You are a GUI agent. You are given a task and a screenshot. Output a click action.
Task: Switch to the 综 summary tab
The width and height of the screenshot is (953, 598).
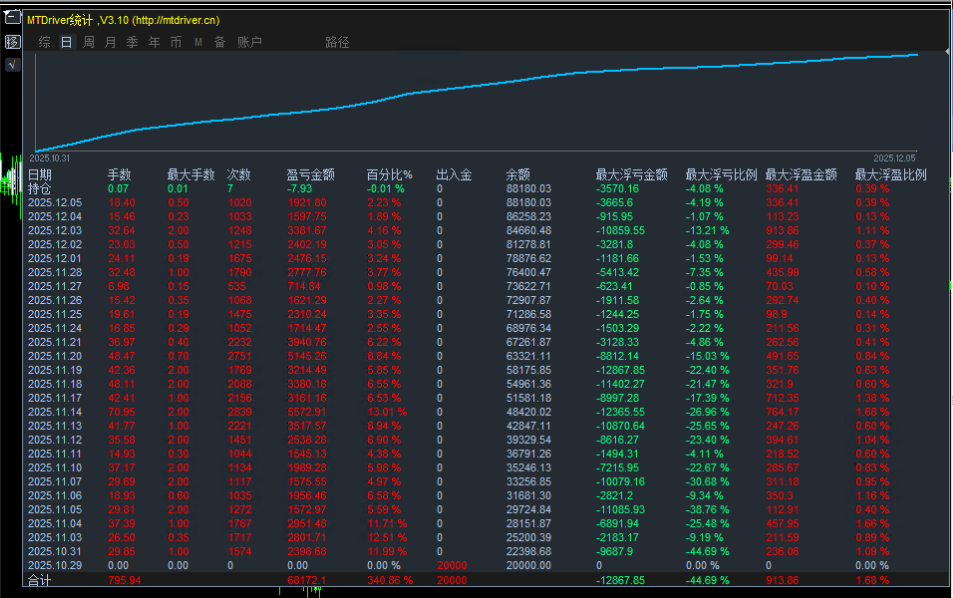coord(44,42)
